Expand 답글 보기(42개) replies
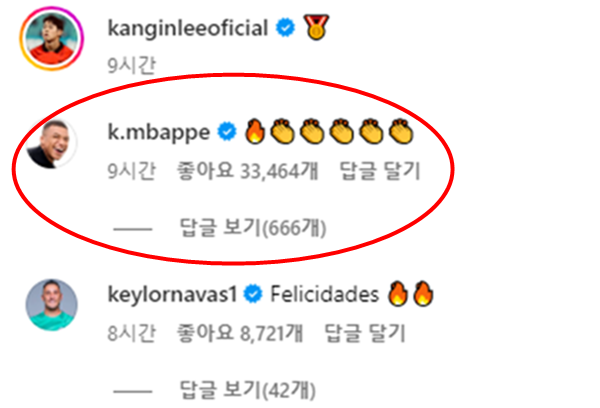 coord(247,390)
